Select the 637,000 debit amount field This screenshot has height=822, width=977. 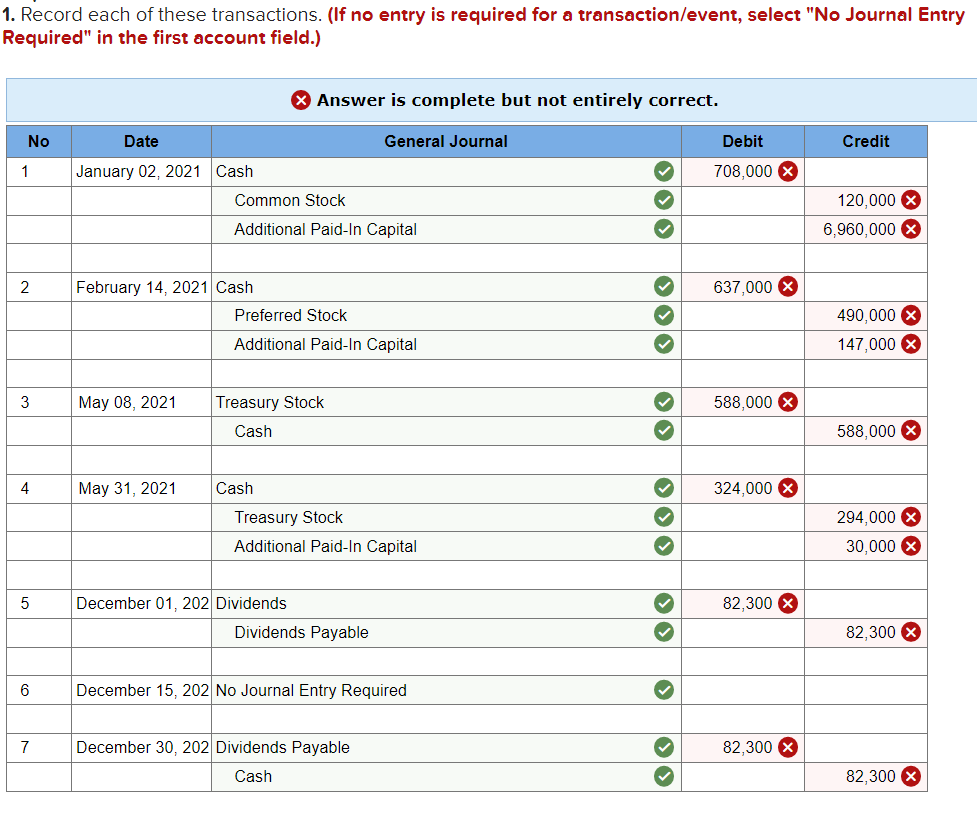740,287
